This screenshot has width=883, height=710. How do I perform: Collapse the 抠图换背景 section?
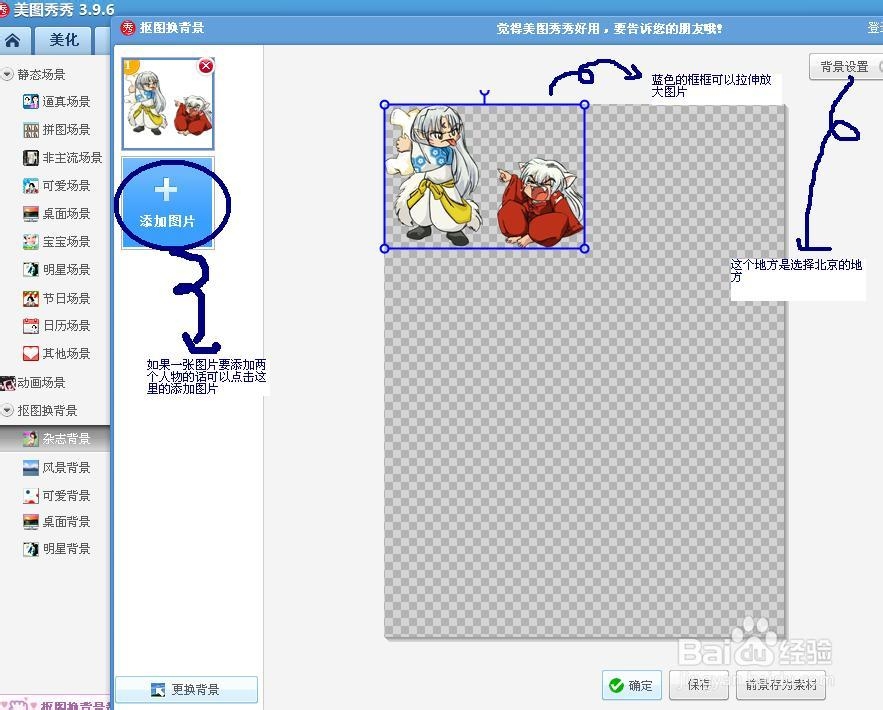point(7,410)
